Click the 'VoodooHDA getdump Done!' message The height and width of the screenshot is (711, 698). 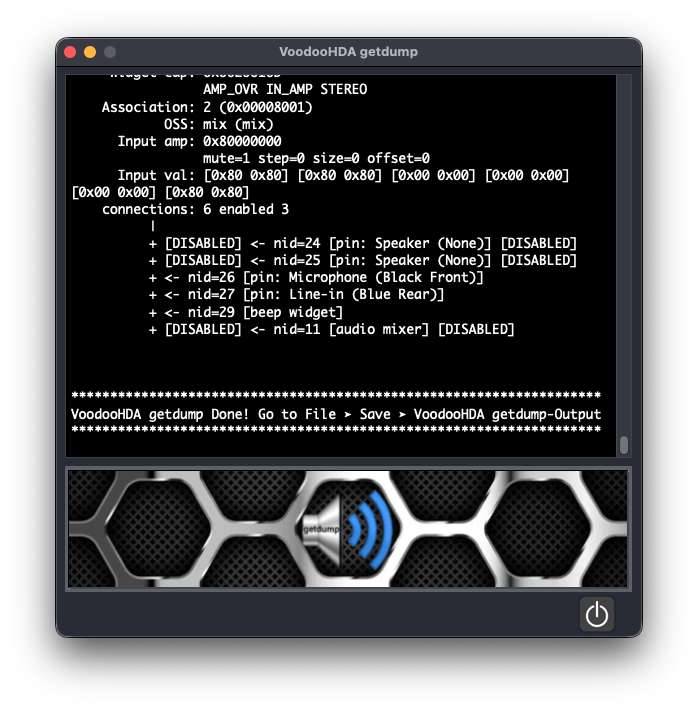[x=336, y=414]
